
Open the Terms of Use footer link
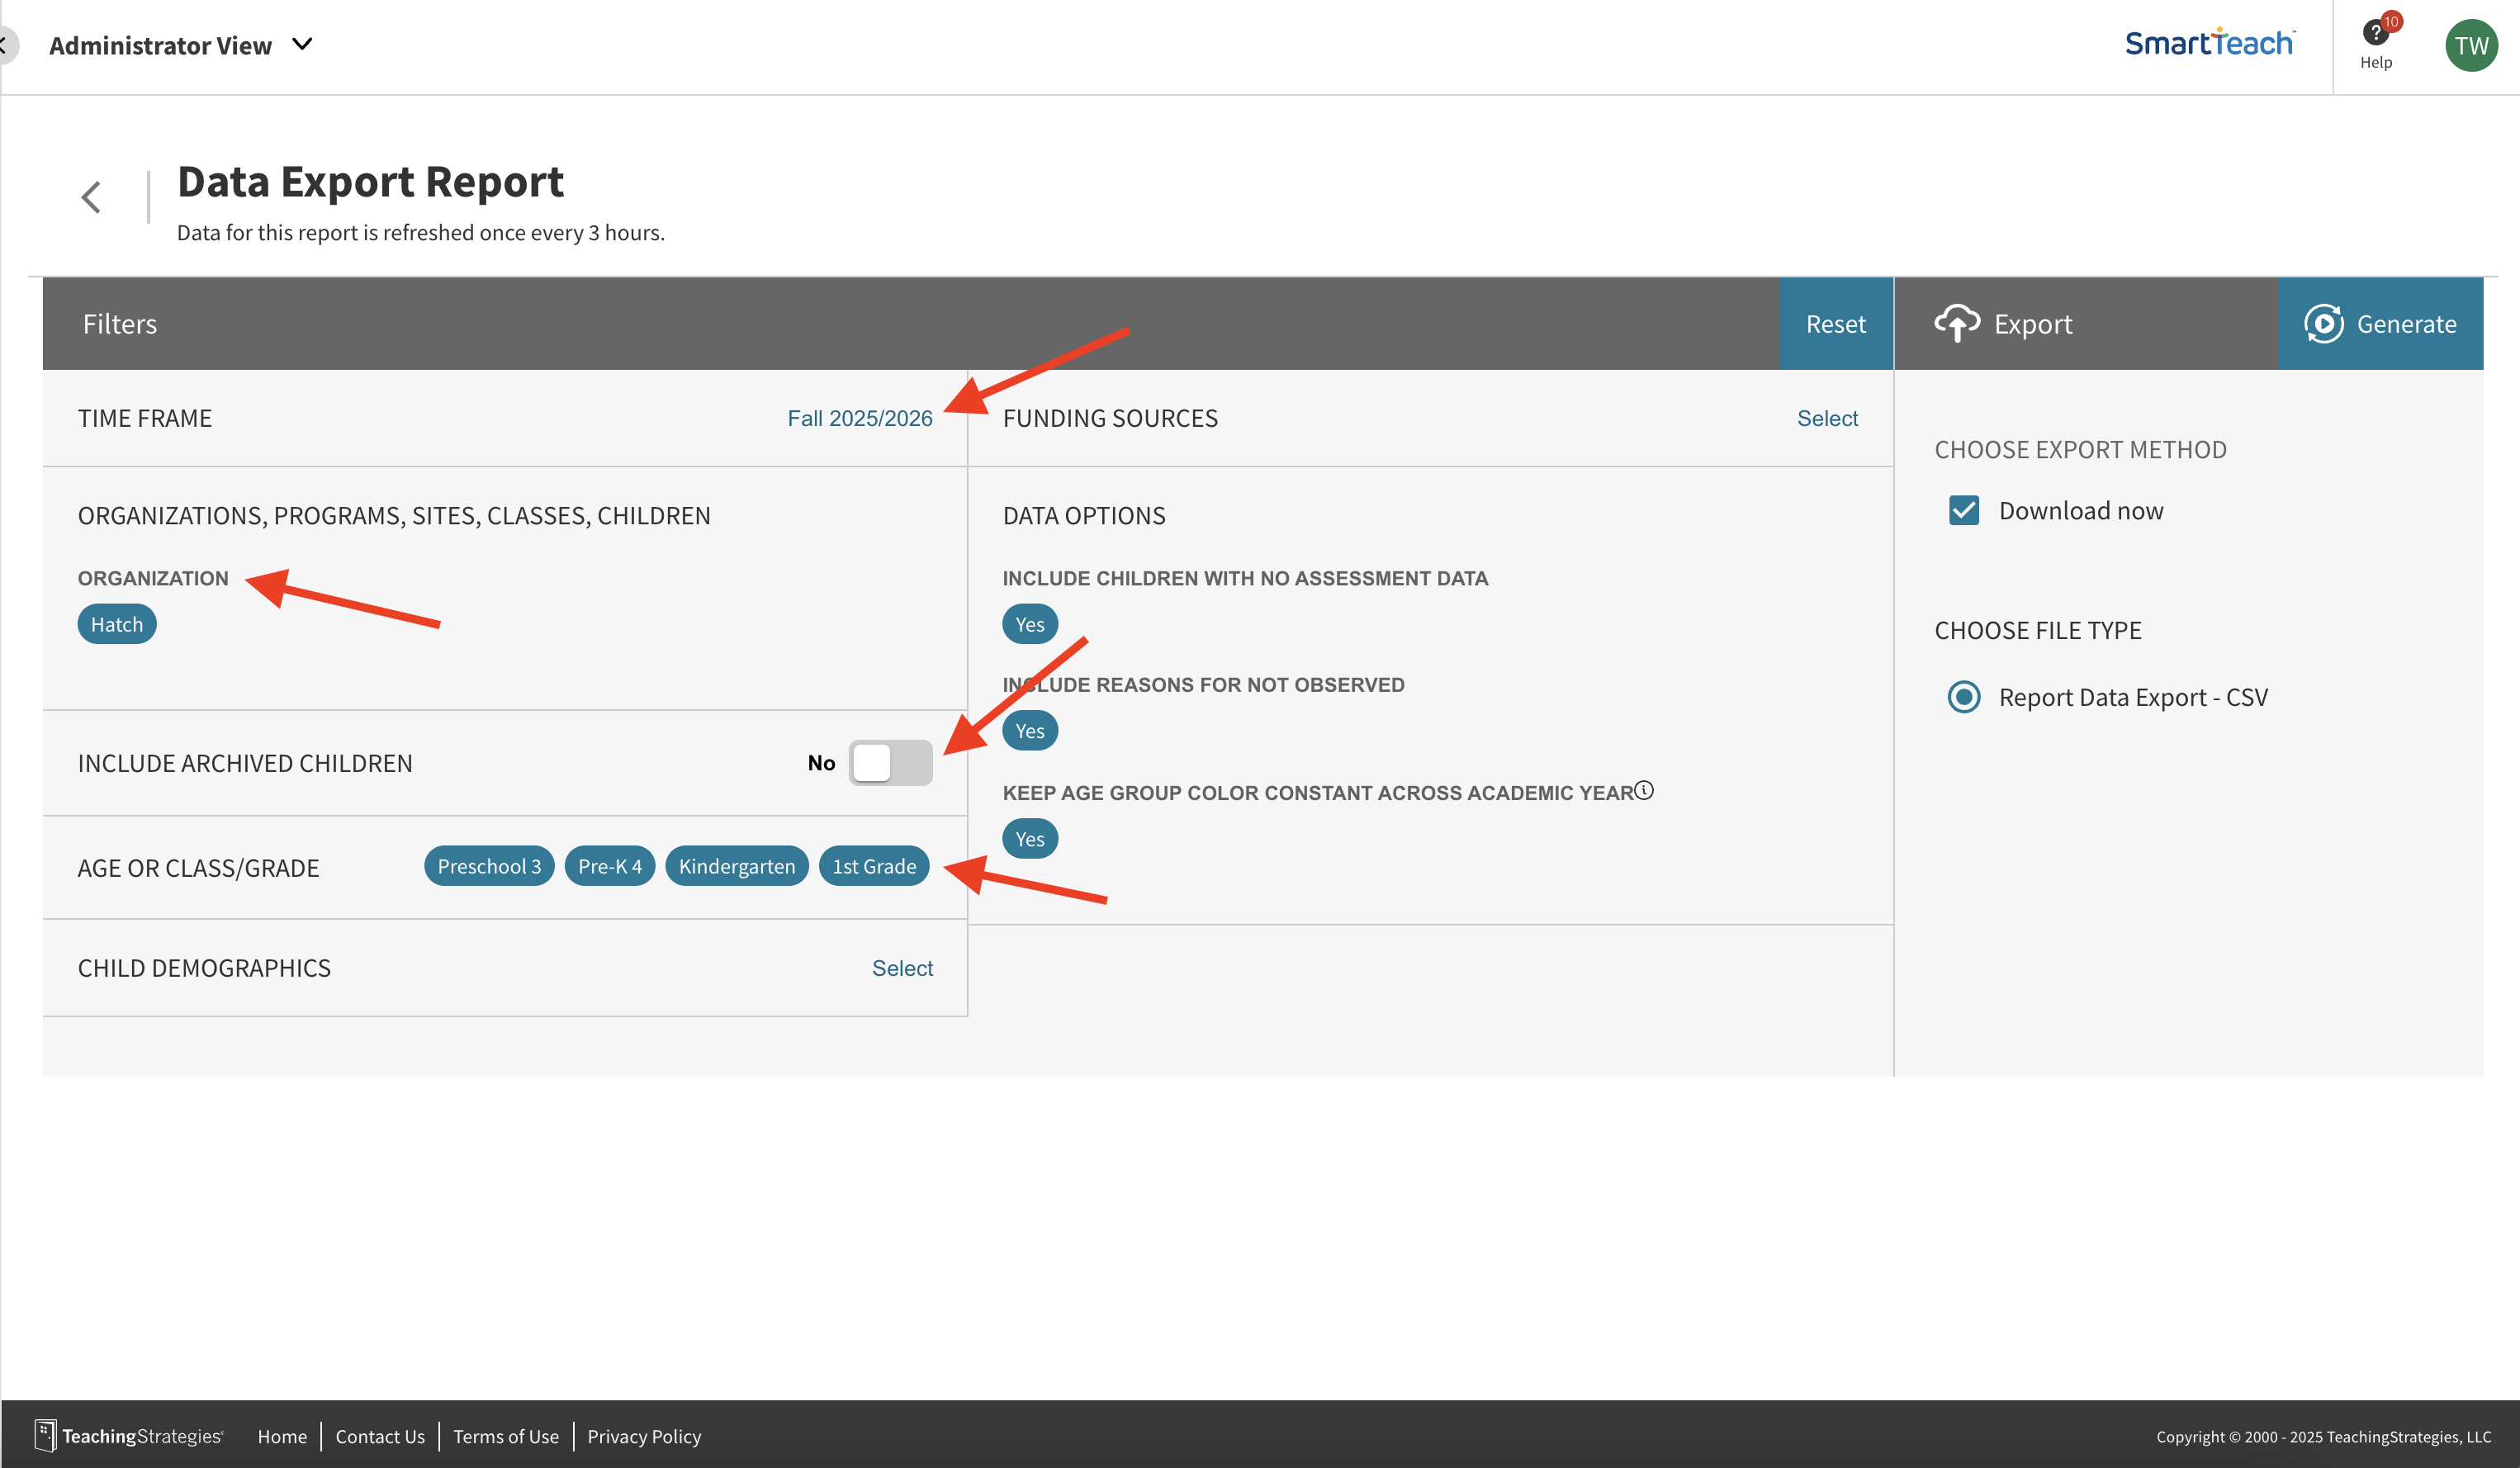[x=506, y=1436]
